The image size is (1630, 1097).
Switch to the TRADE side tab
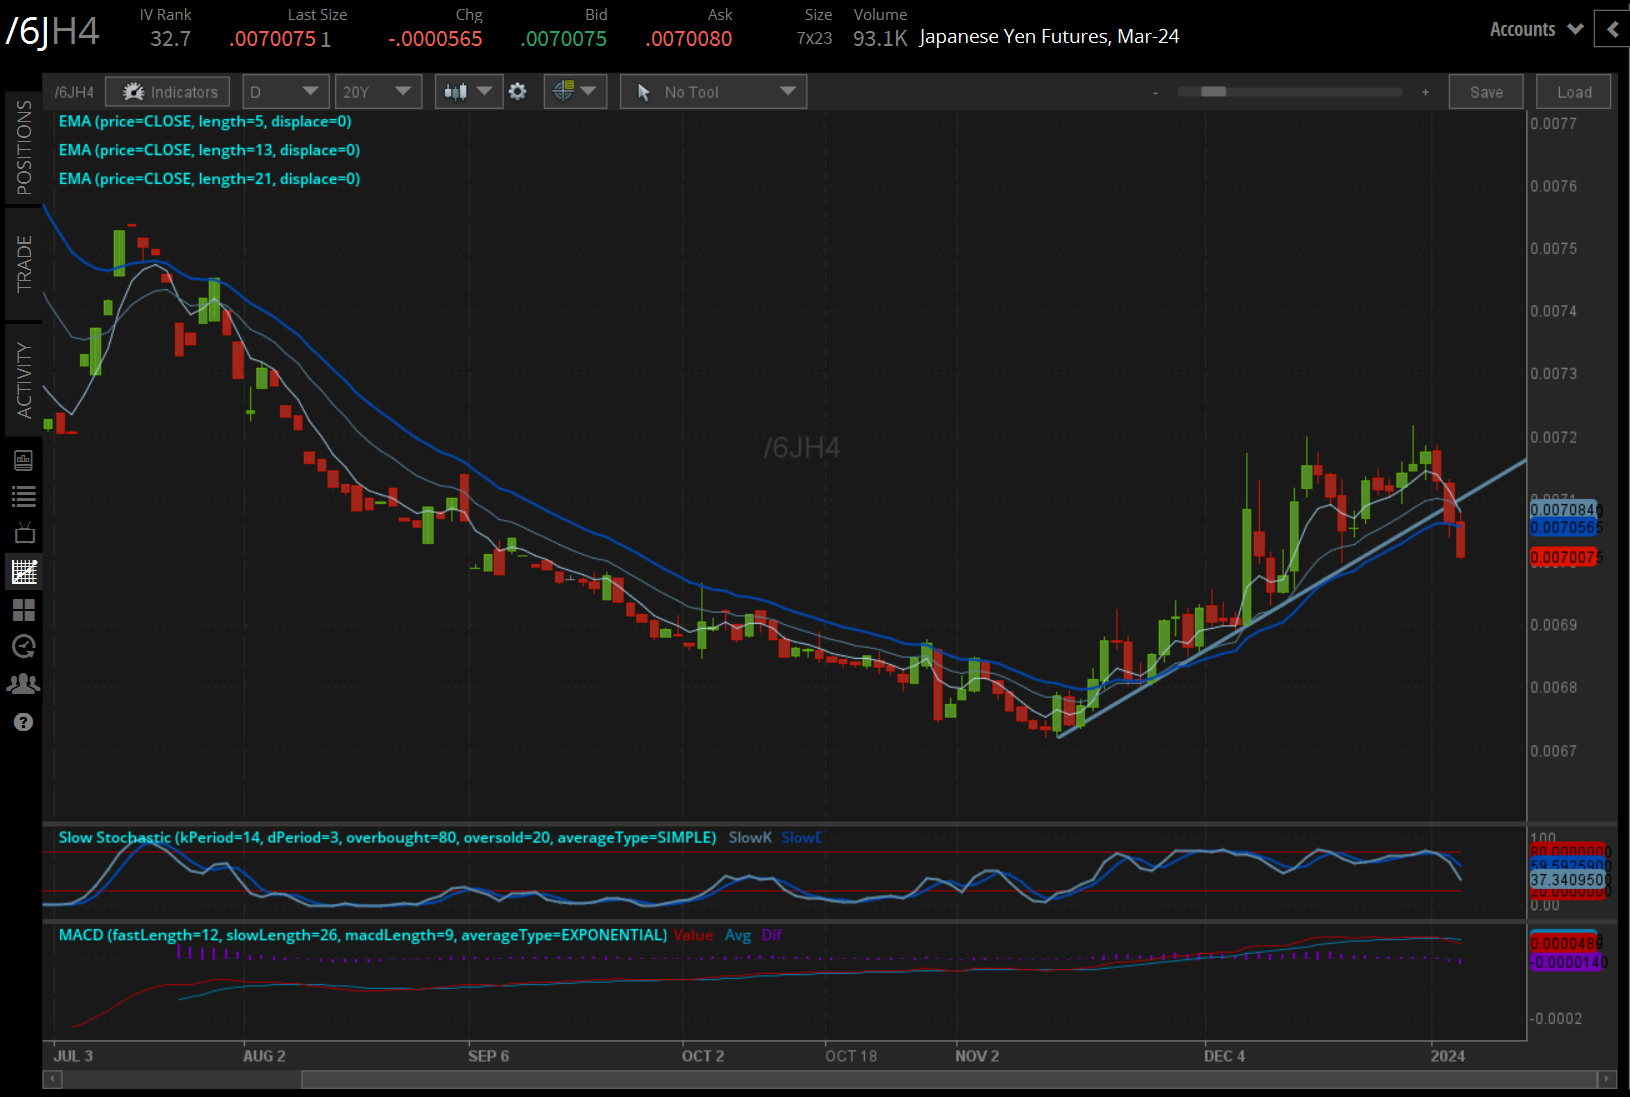tap(23, 264)
